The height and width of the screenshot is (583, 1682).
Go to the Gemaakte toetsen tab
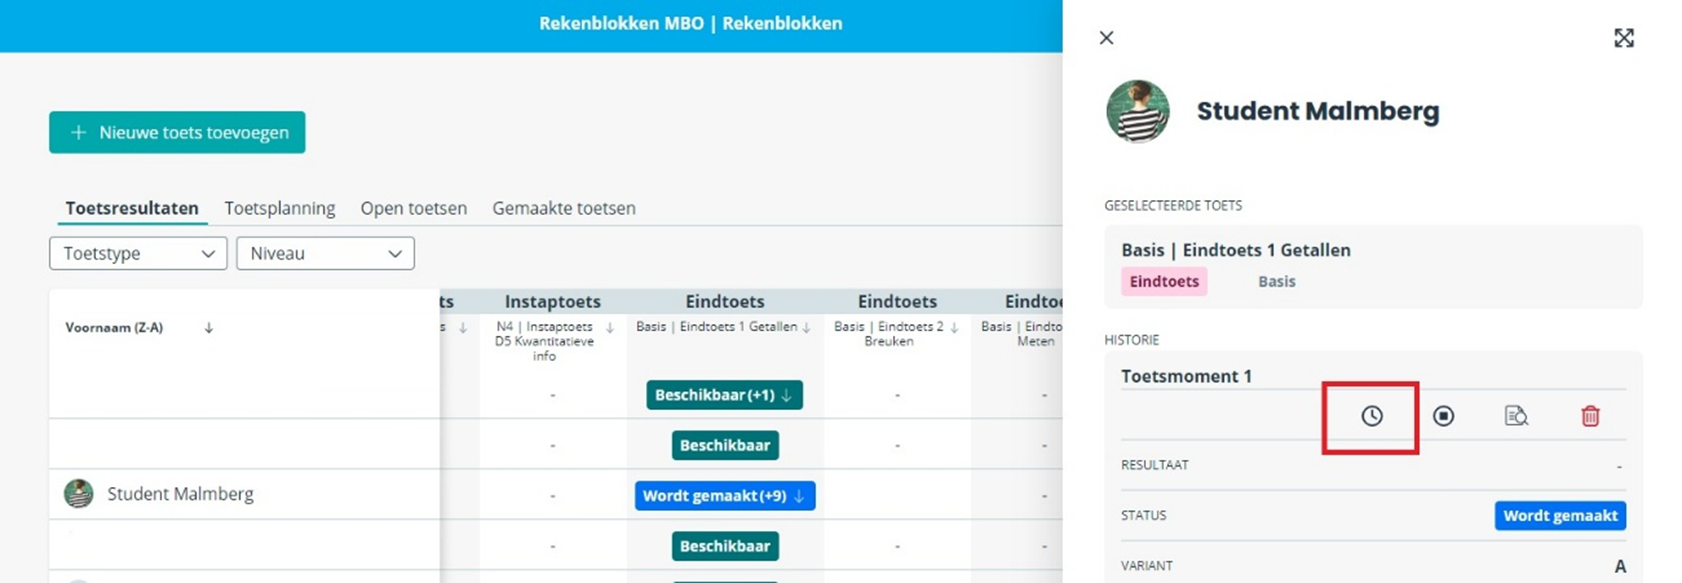click(563, 208)
